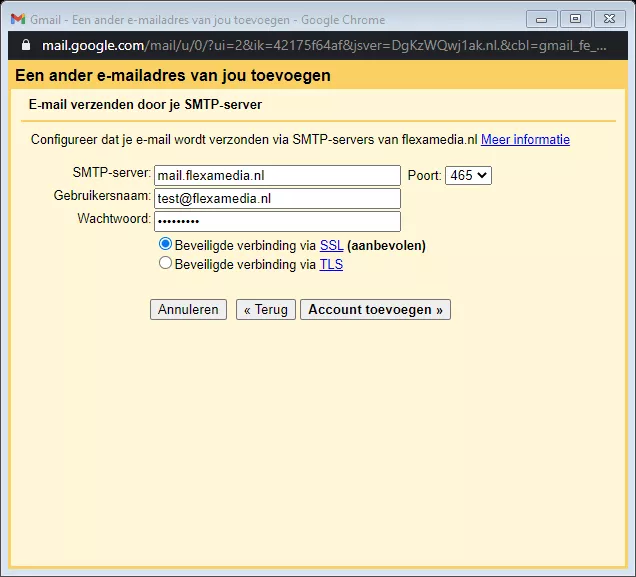Open the SSL help link
This screenshot has height=577, width=636.
coord(331,246)
